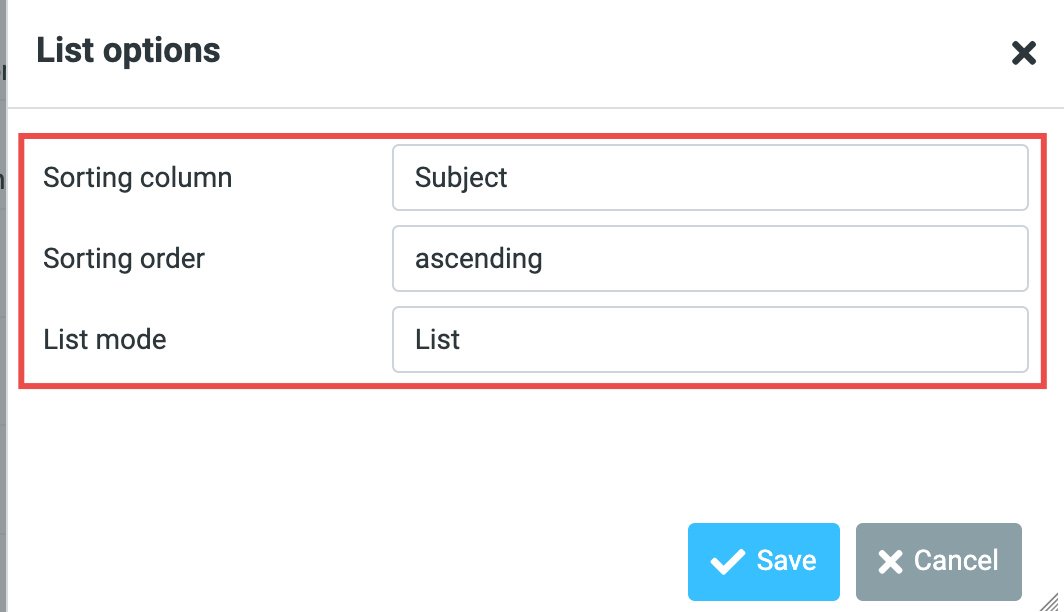The height and width of the screenshot is (612, 1064).
Task: Select the "Subject" value text
Action: click(461, 178)
